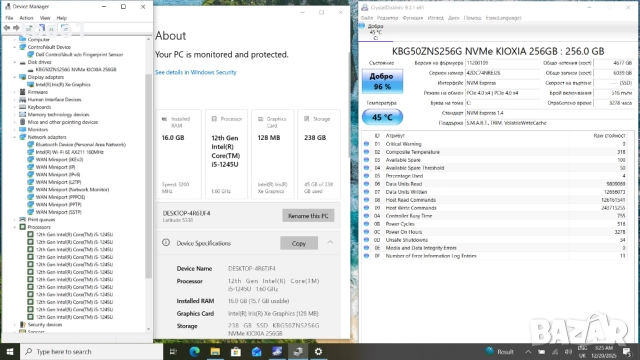Open the Файл menu in CrystalDiskInfo
The height and width of the screenshot is (360, 640).
(367, 18)
